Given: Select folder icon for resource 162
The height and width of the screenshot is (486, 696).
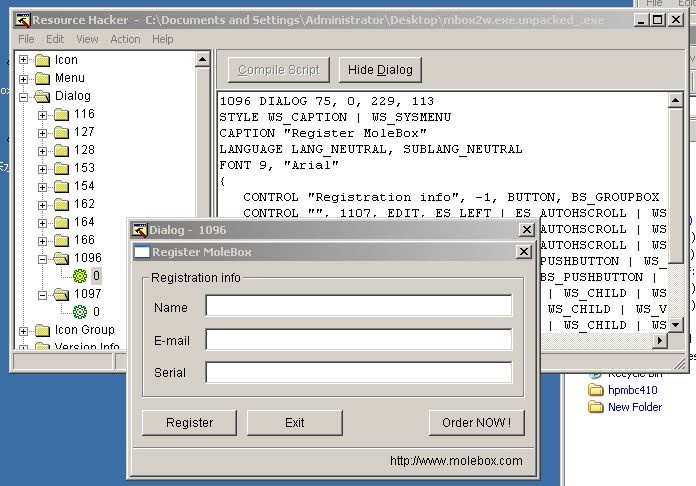Looking at the screenshot, I should coord(61,205).
